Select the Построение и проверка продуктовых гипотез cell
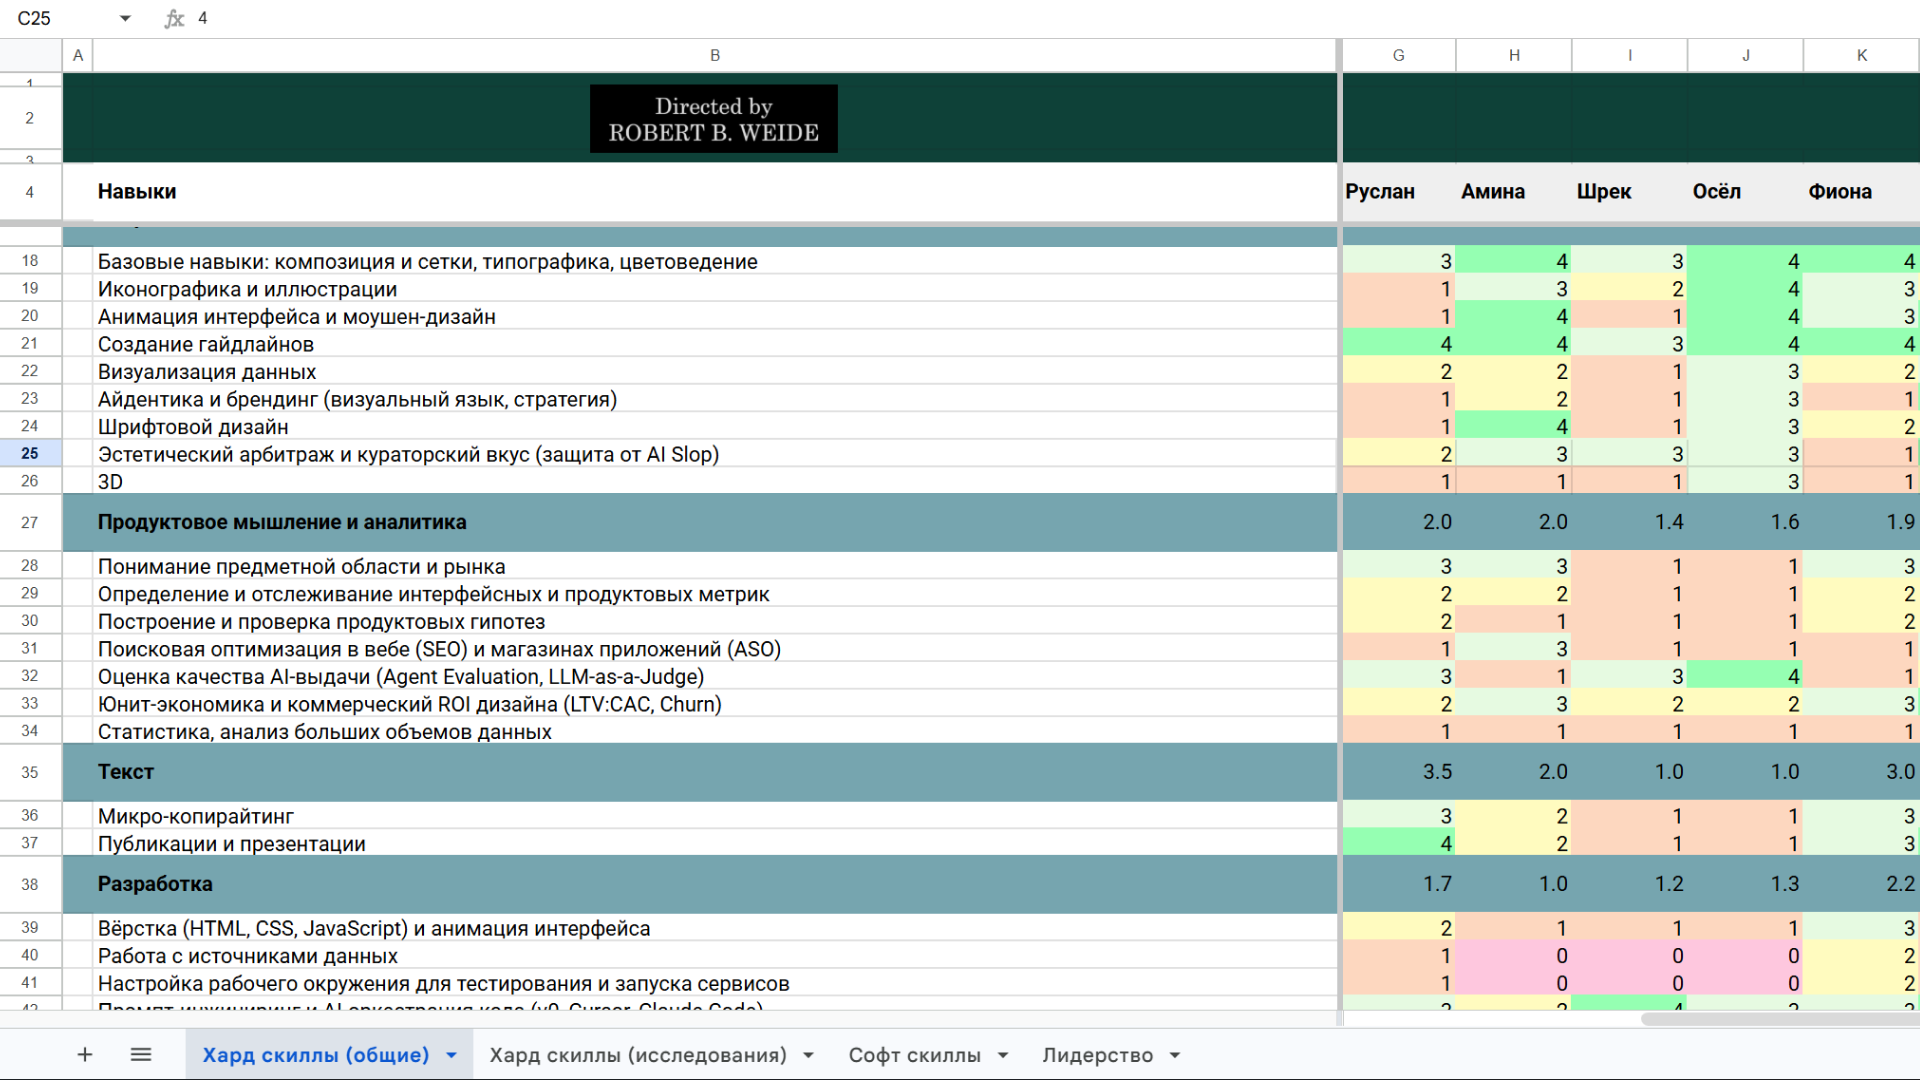This screenshot has width=1920, height=1080. click(x=715, y=622)
